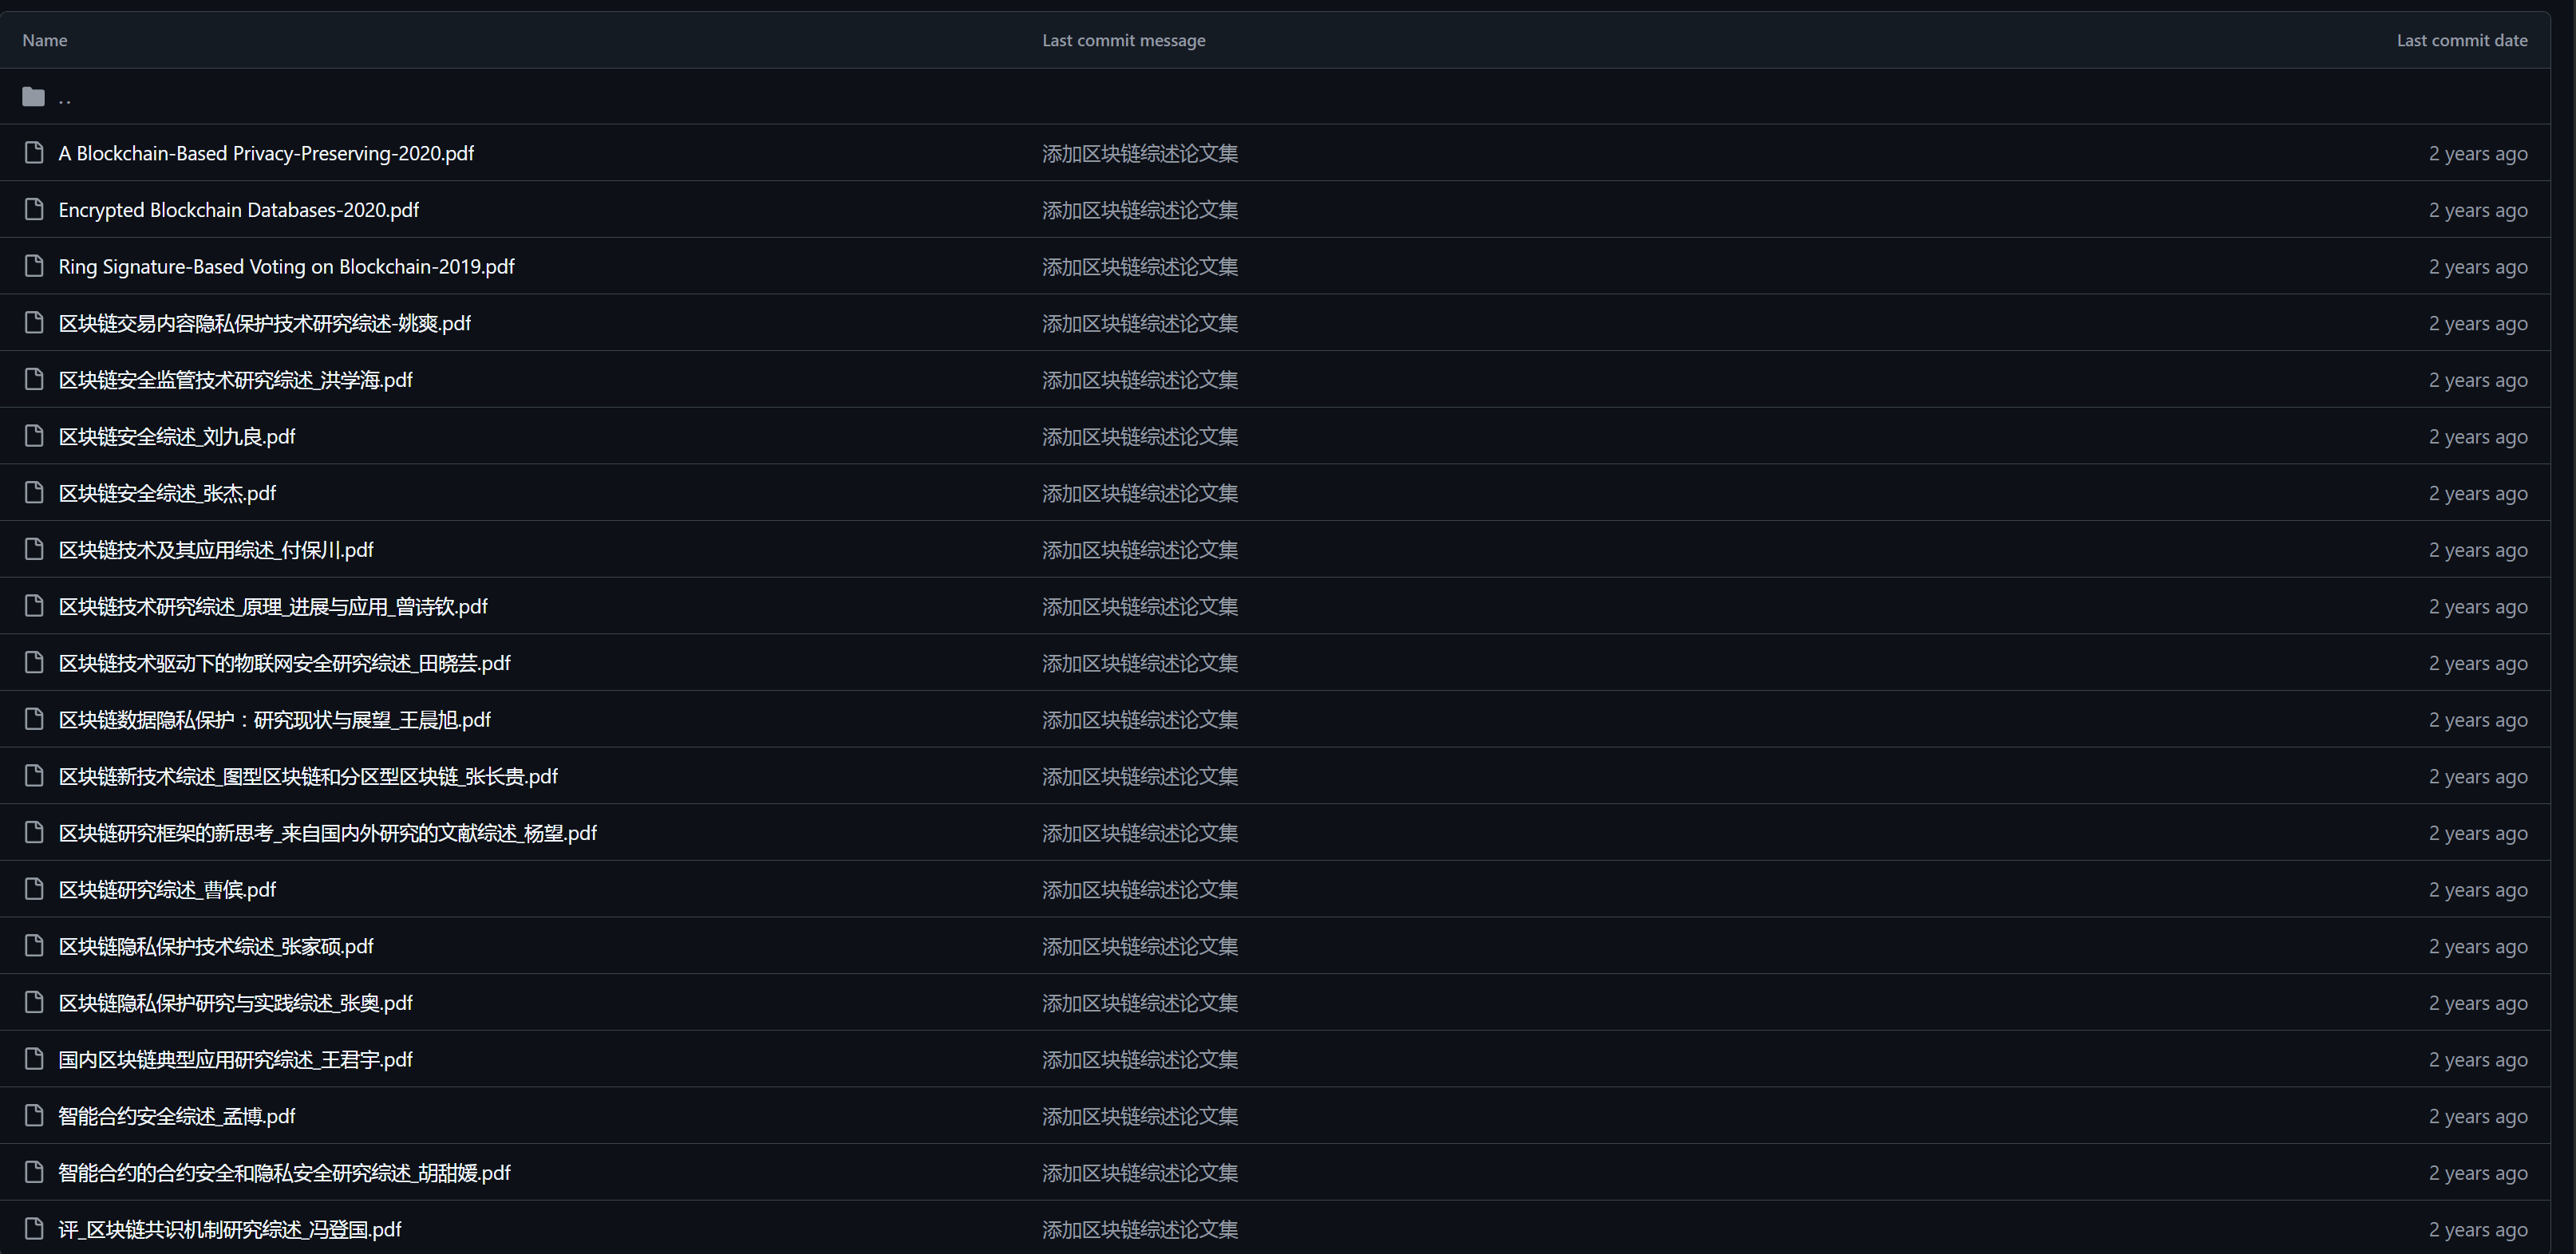The image size is (2576, 1254).
Task: Go up via the '..' parent directory link
Action: (65, 98)
